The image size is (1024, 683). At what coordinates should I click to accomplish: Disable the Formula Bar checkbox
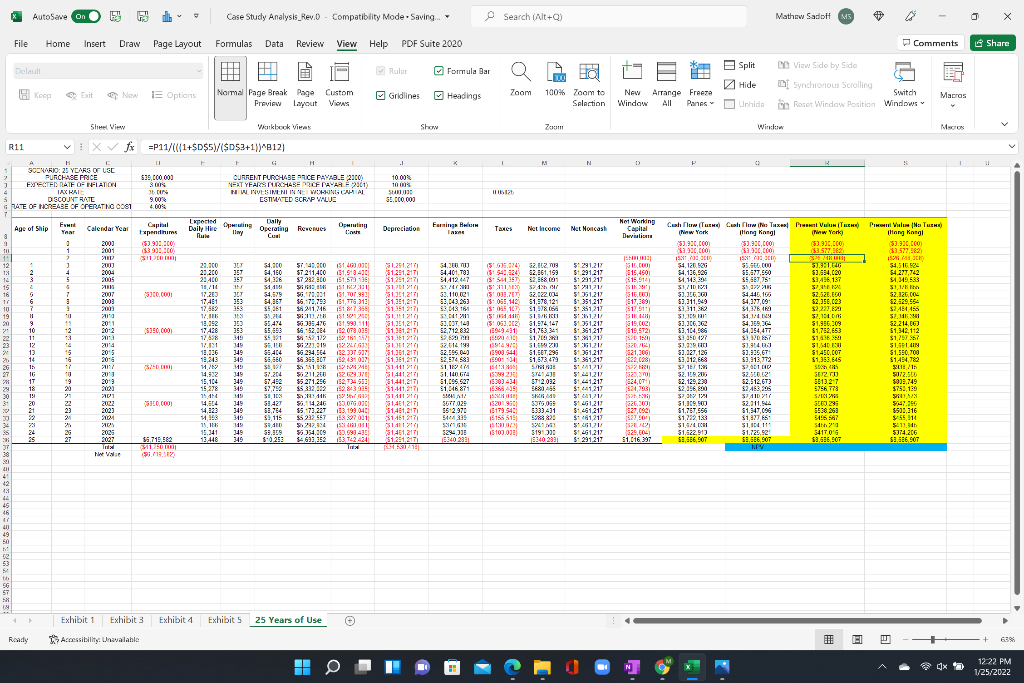tap(437, 71)
